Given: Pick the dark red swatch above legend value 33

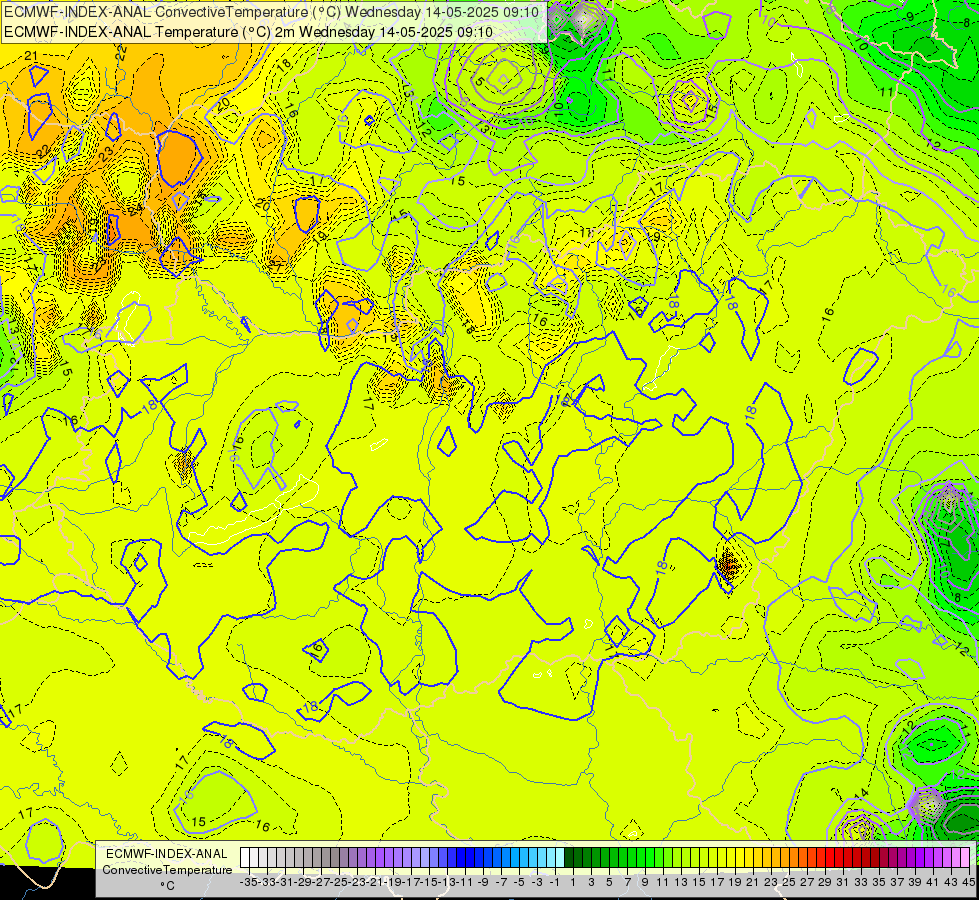Looking at the screenshot, I should point(857,858).
